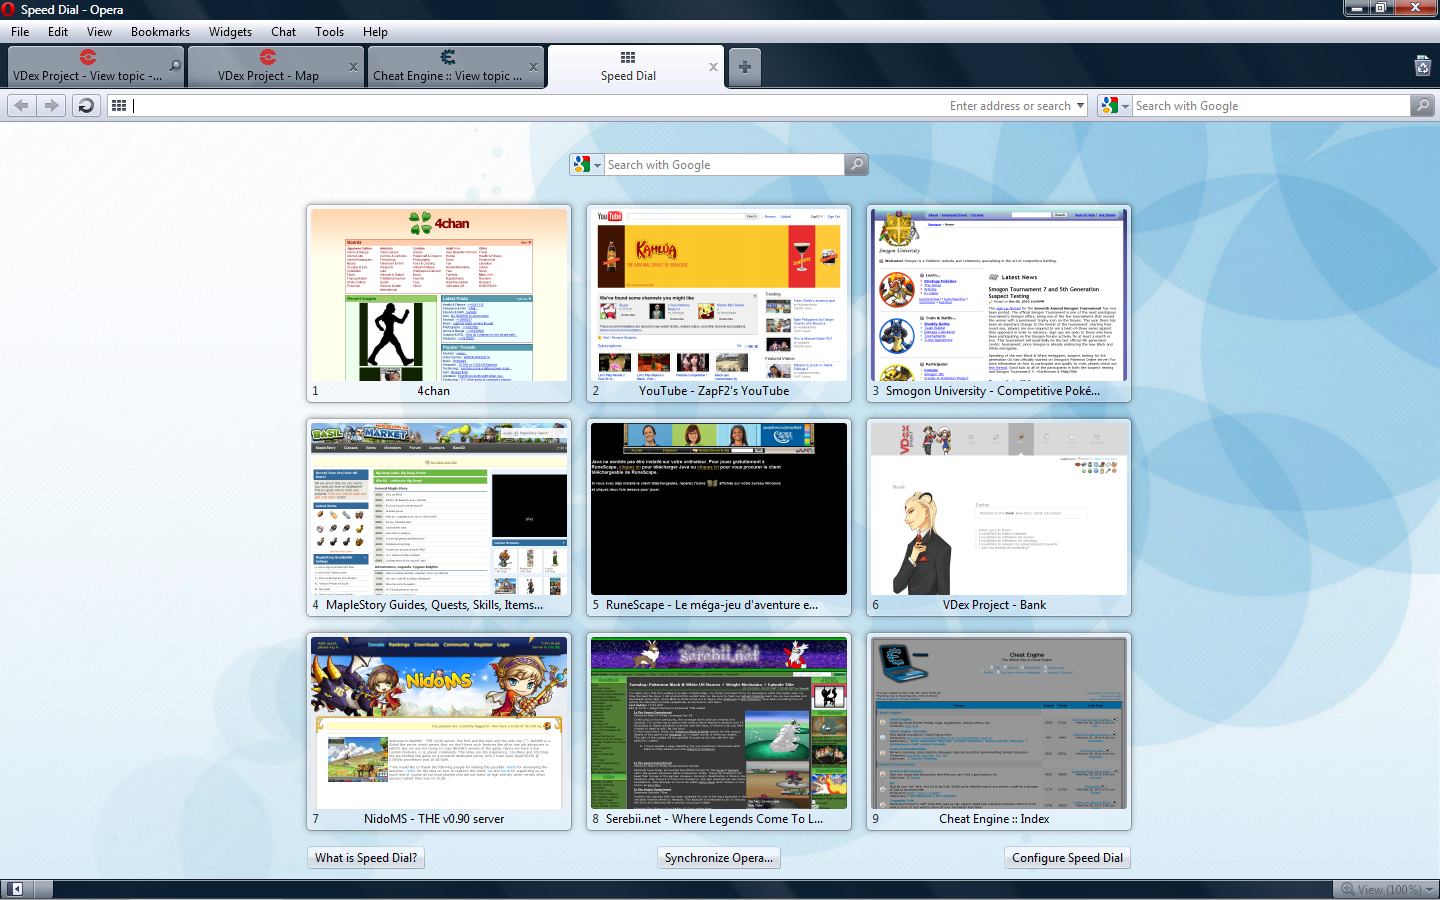Click the Google icon in toolbar search
The image size is (1440, 900).
[x=1109, y=105]
